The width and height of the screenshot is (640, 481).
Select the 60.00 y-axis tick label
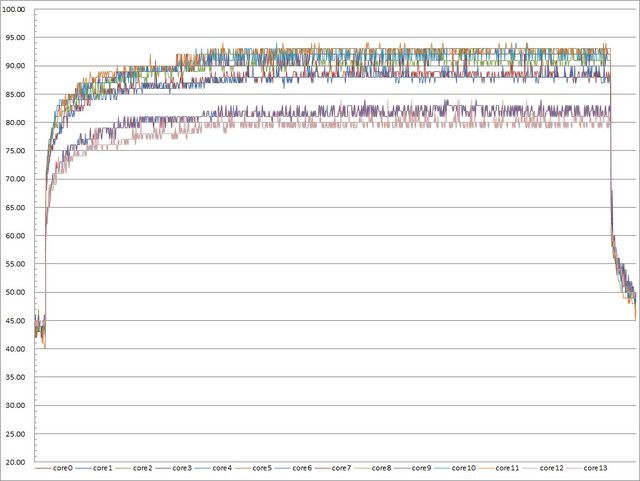(x=18, y=236)
